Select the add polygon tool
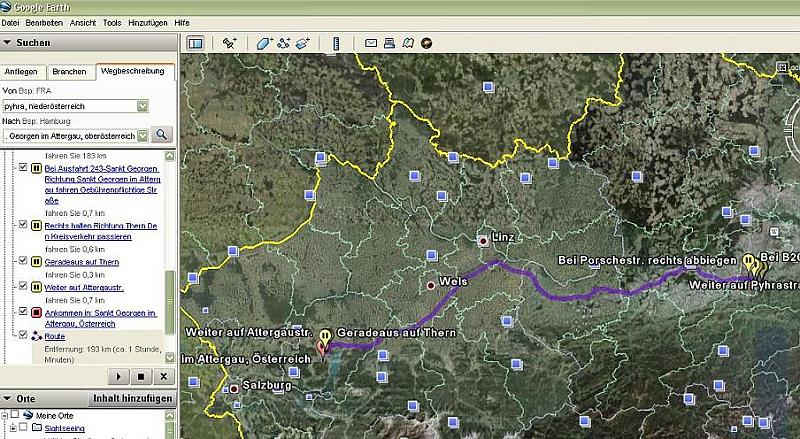Screen dimensions: 800x439 [x=264, y=43]
